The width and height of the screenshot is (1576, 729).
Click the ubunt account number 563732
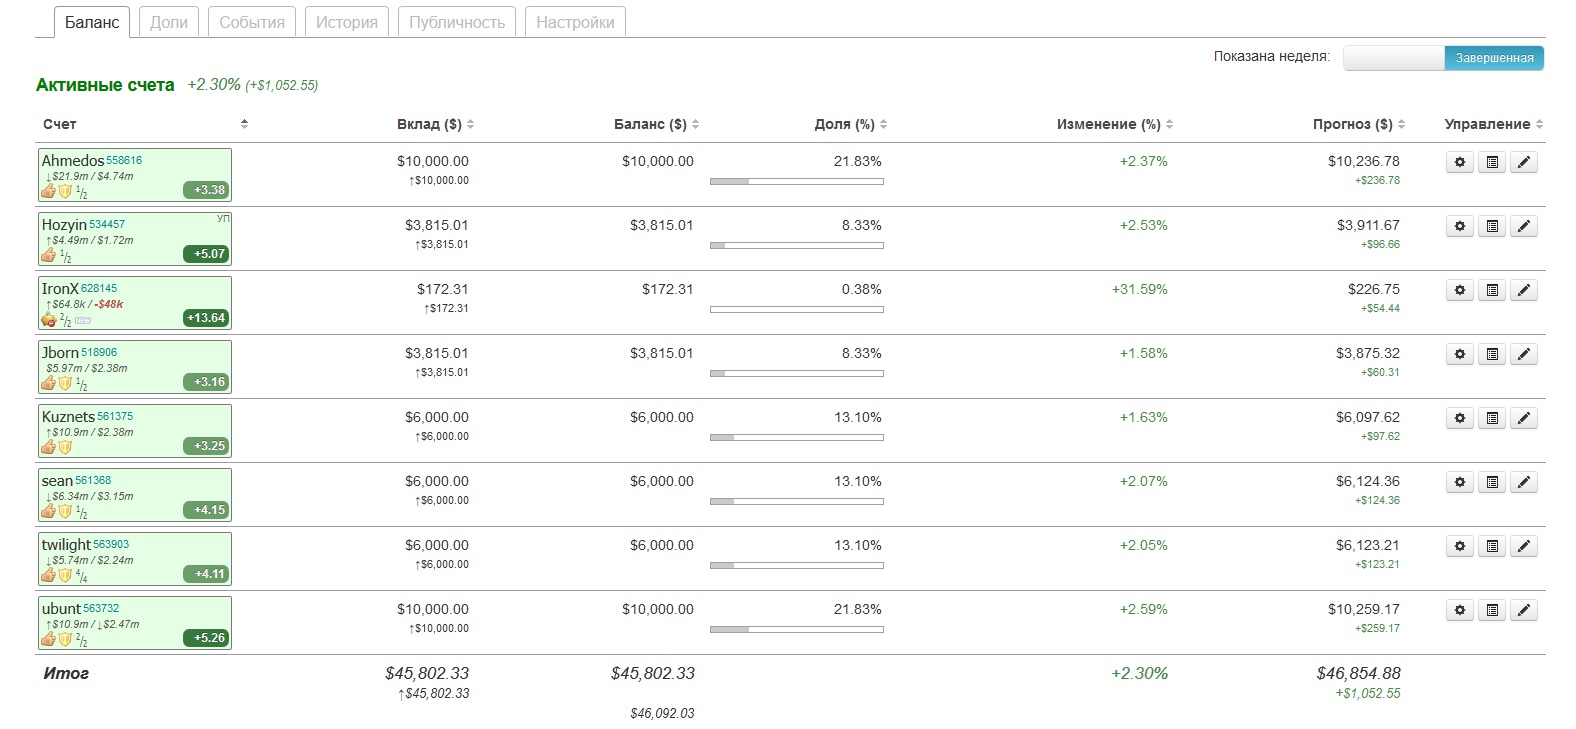click(x=101, y=608)
